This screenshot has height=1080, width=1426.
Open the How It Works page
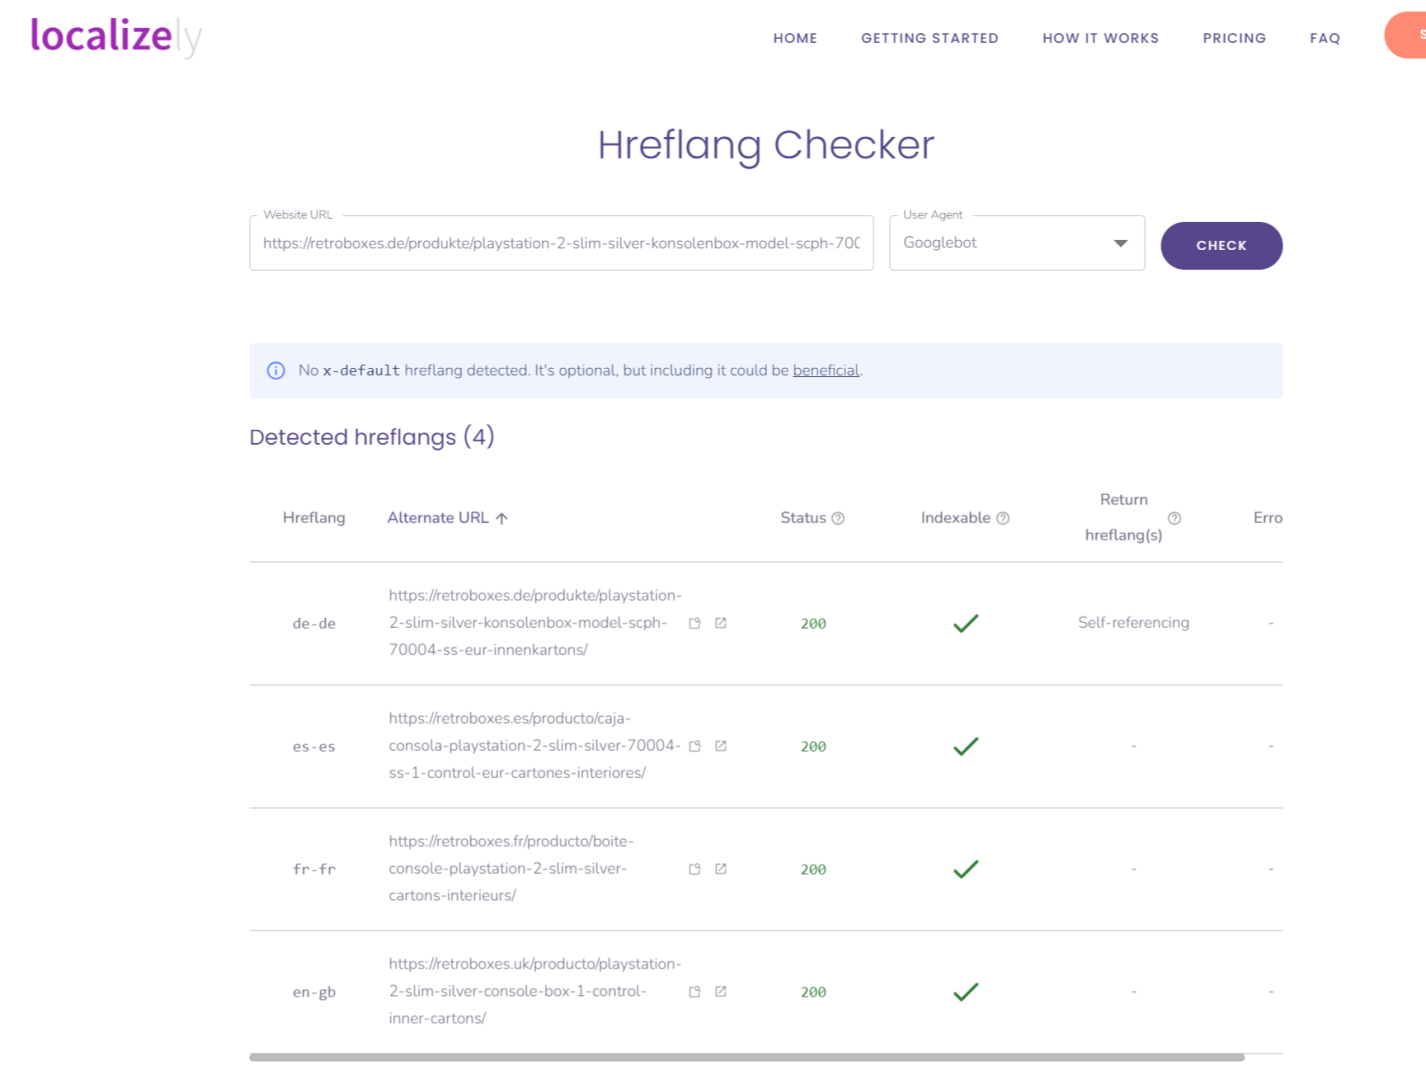pyautogui.click(x=1101, y=38)
